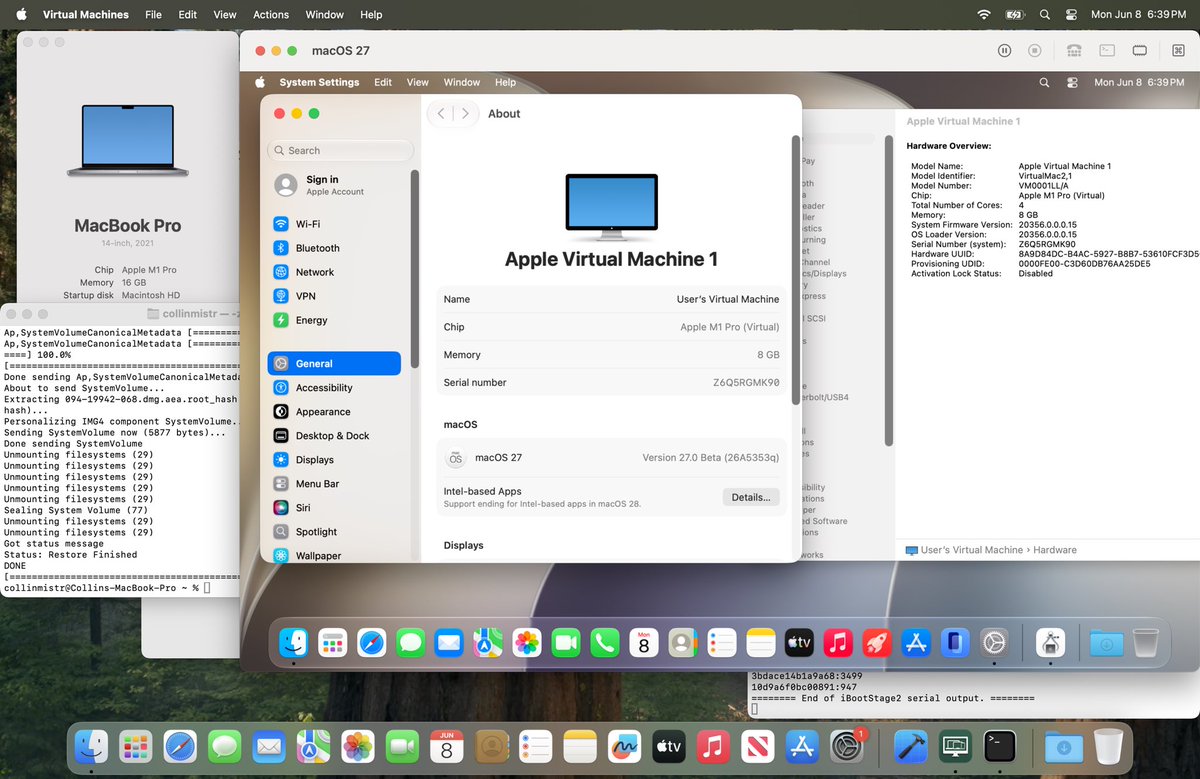The height and width of the screenshot is (779, 1200).
Task: Click the Search field in System Settings
Action: click(340, 150)
